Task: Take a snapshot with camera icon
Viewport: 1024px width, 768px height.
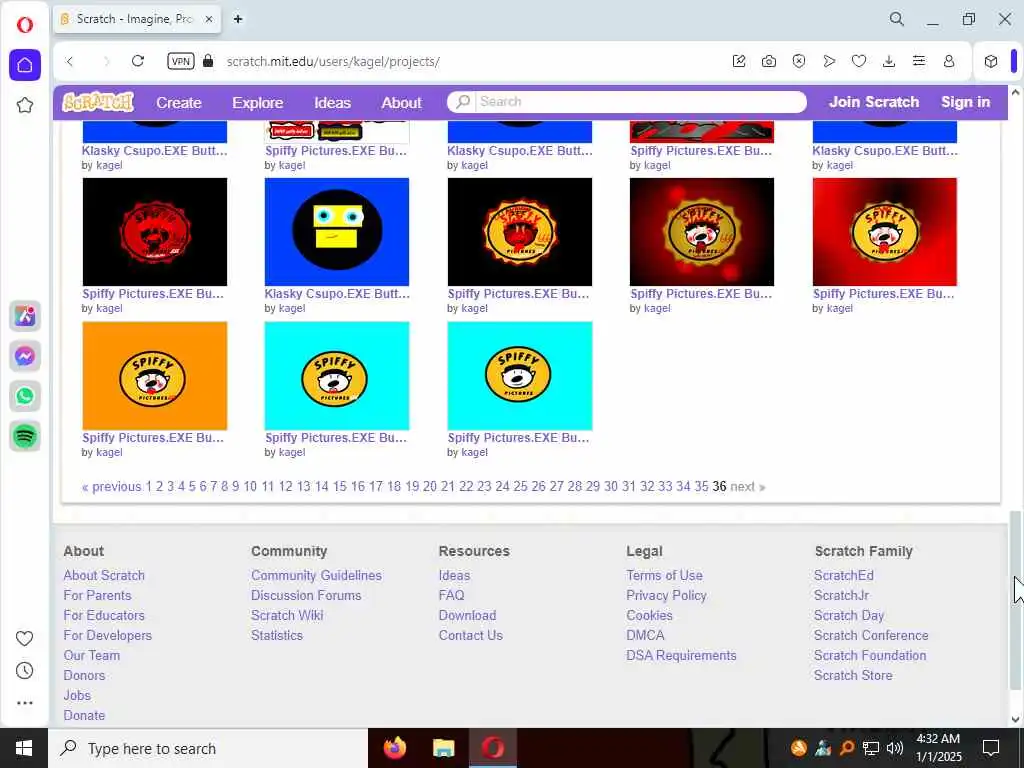Action: pos(769,61)
